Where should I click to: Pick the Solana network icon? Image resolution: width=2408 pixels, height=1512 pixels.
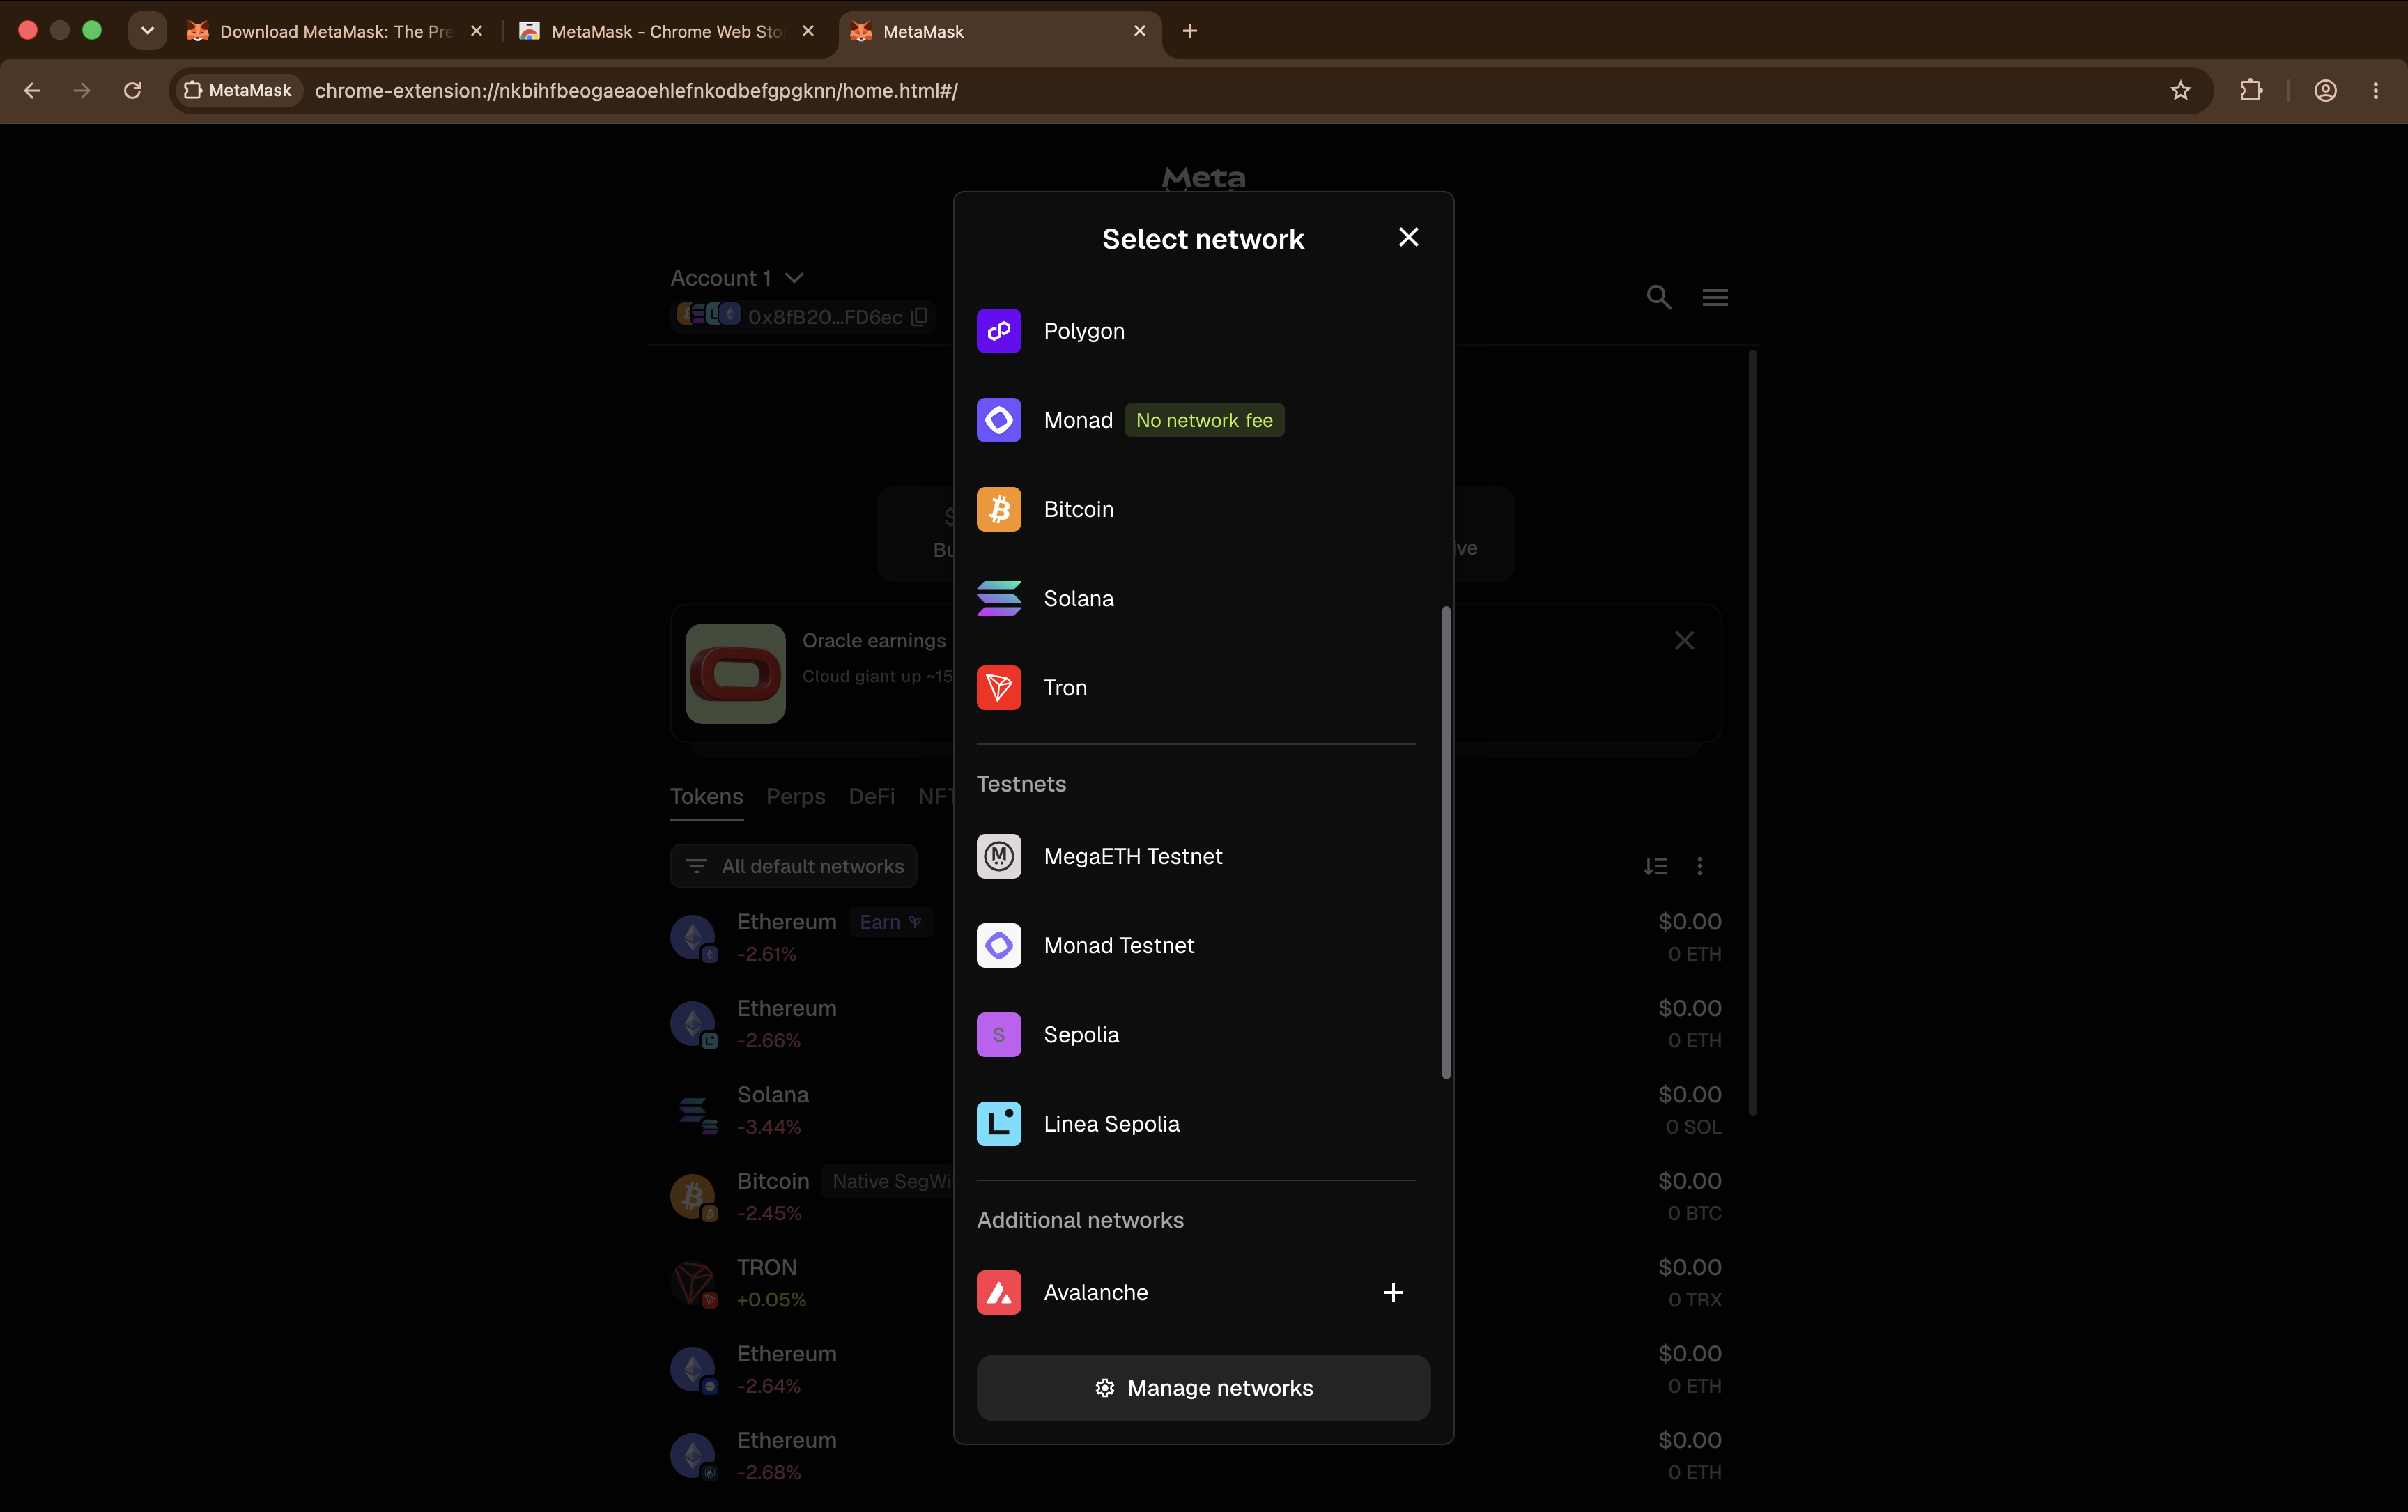(998, 598)
